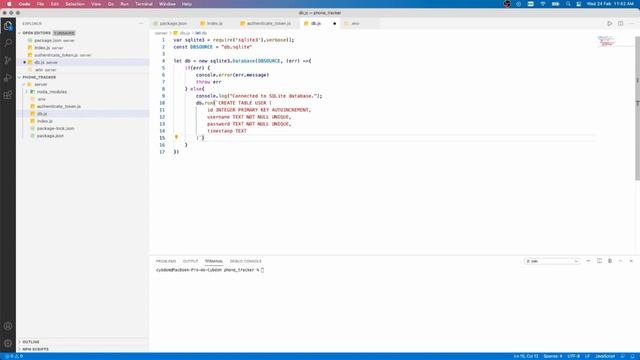The width and height of the screenshot is (640, 360).
Task: Click the UTF-8 encoding indicator
Action: (573, 356)
